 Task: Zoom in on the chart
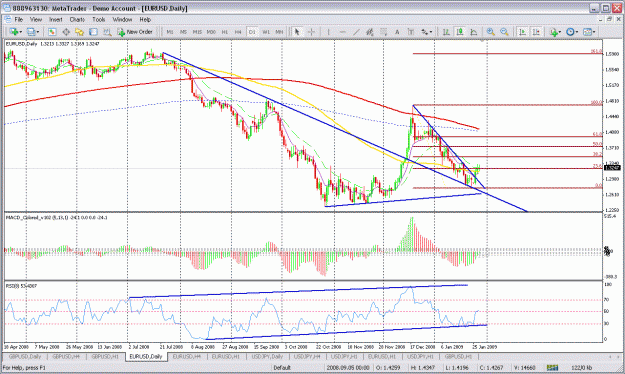pos(491,32)
